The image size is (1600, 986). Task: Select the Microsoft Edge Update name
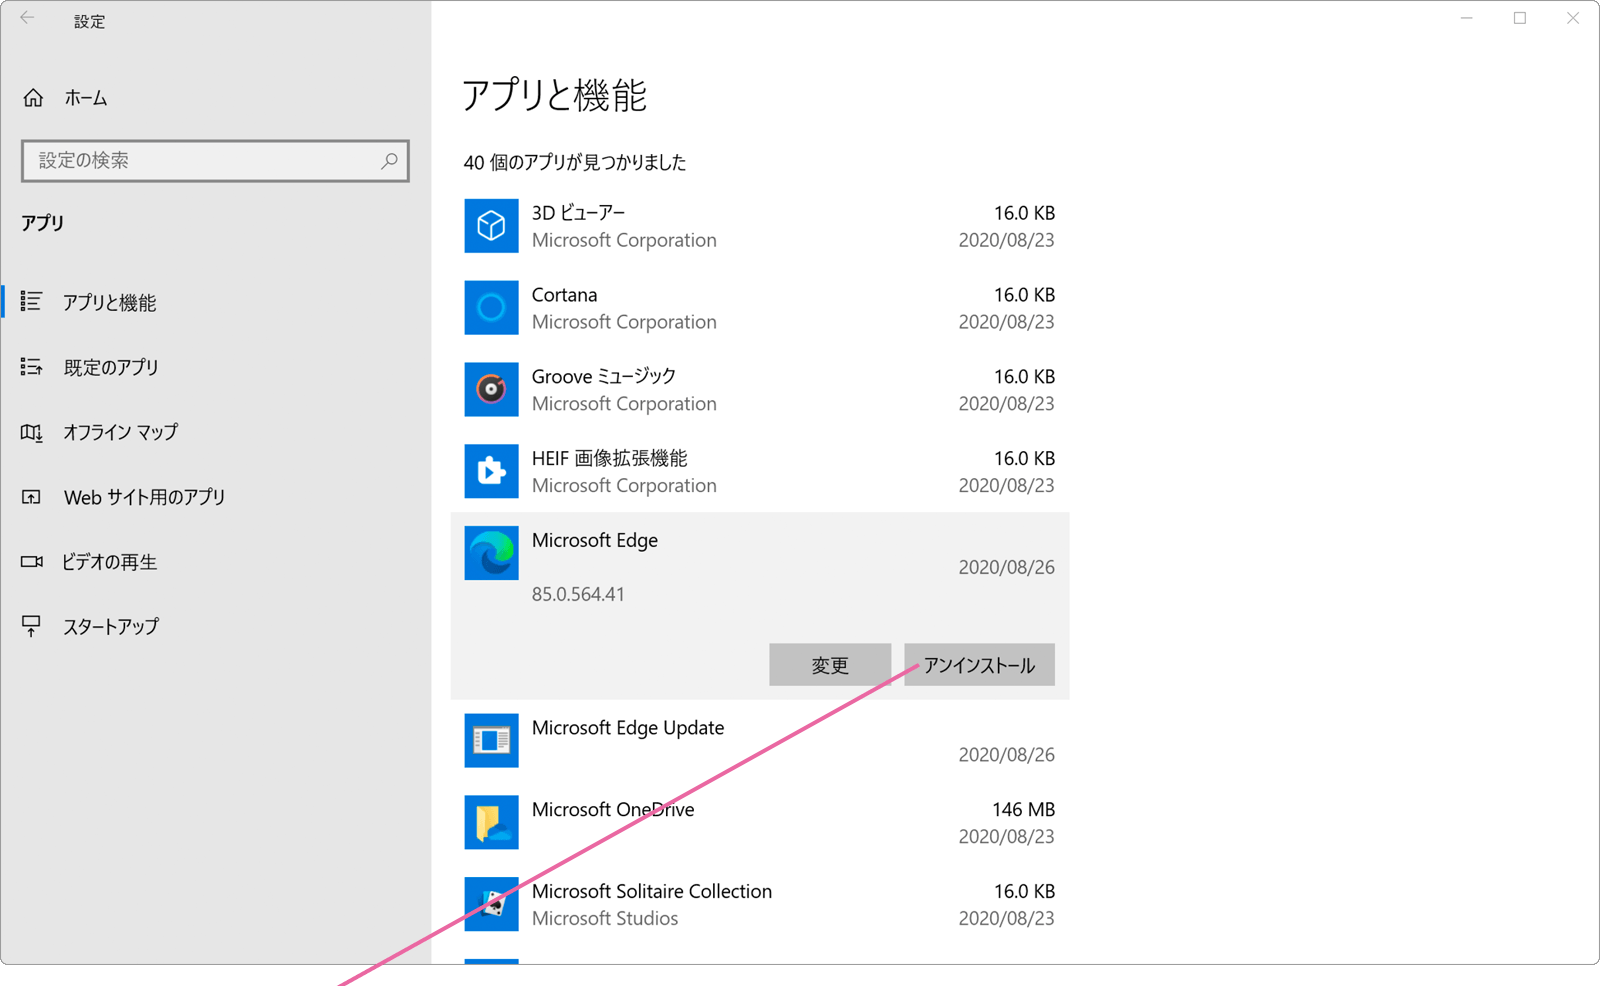pos(627,728)
